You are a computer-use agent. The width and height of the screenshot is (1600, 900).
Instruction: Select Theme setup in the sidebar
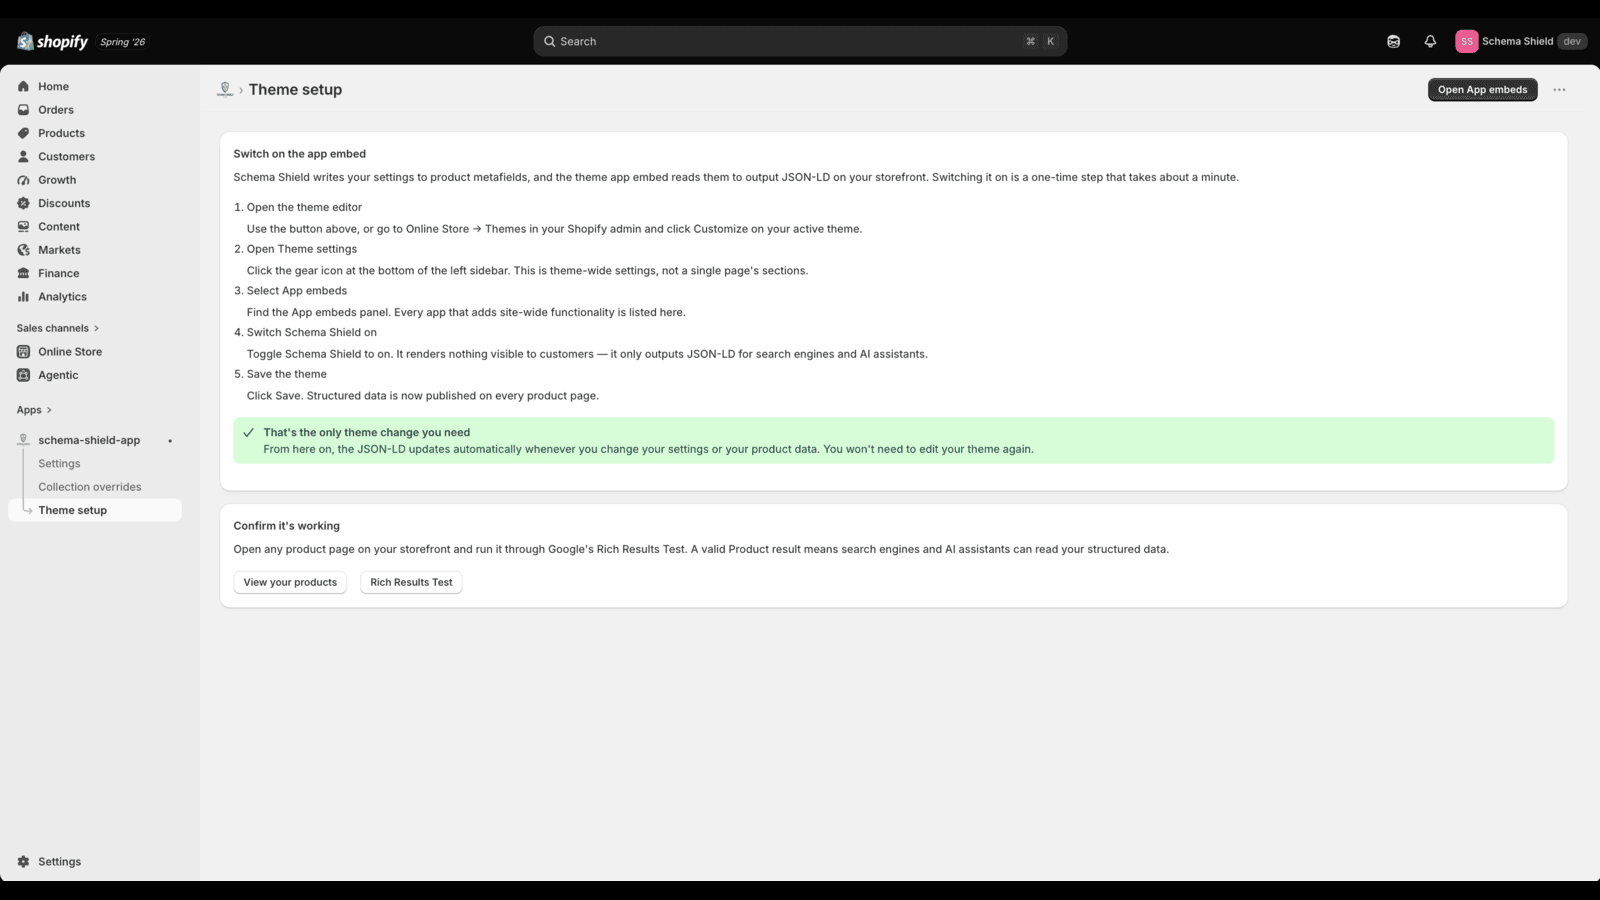[x=95, y=510]
